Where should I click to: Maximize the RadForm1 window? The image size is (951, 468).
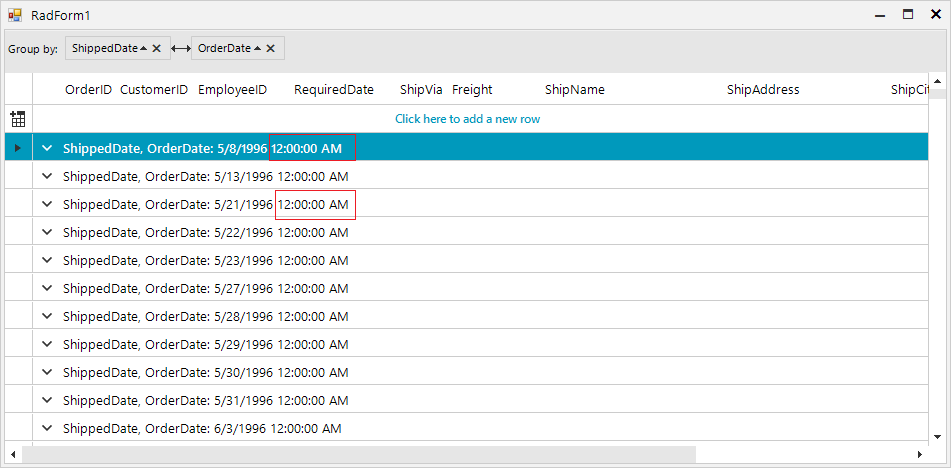[x=908, y=15]
